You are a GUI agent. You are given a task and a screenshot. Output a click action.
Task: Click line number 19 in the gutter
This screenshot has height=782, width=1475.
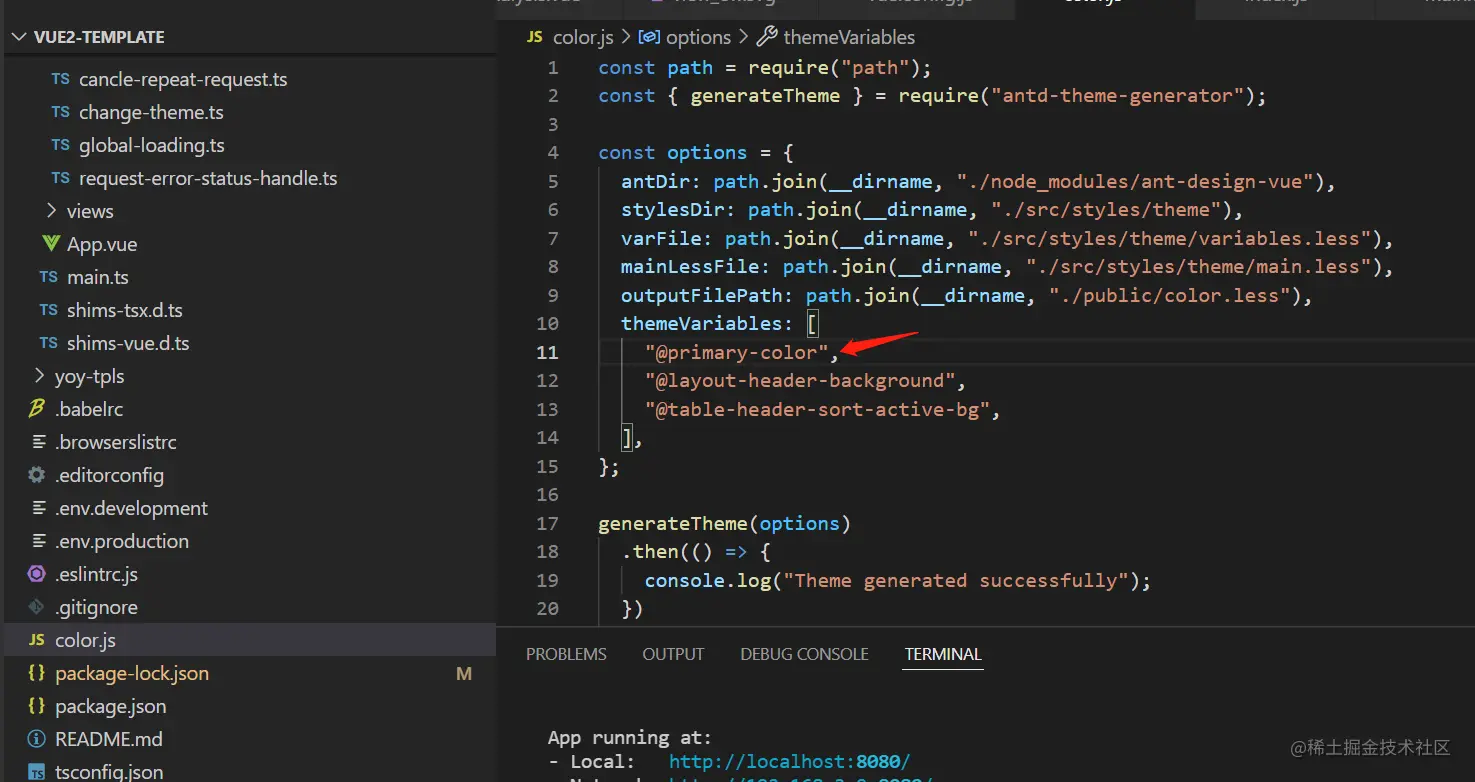[x=547, y=581]
